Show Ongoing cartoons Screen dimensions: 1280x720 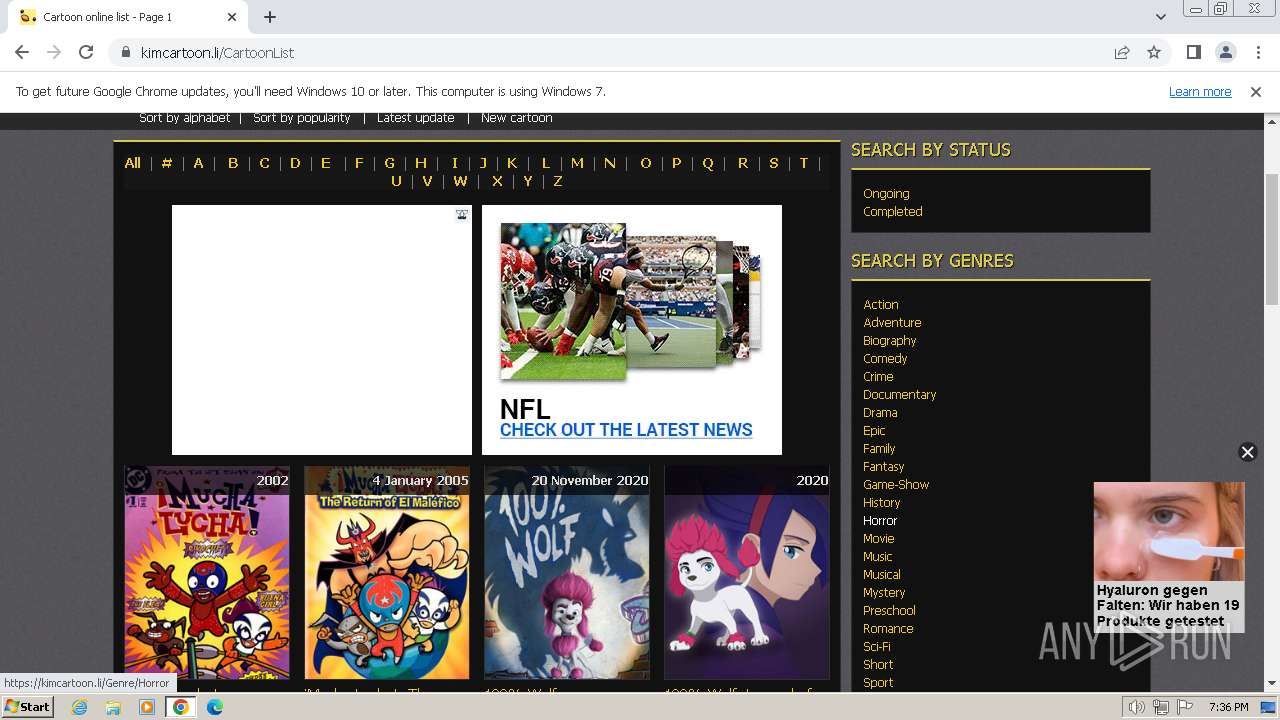click(x=886, y=194)
